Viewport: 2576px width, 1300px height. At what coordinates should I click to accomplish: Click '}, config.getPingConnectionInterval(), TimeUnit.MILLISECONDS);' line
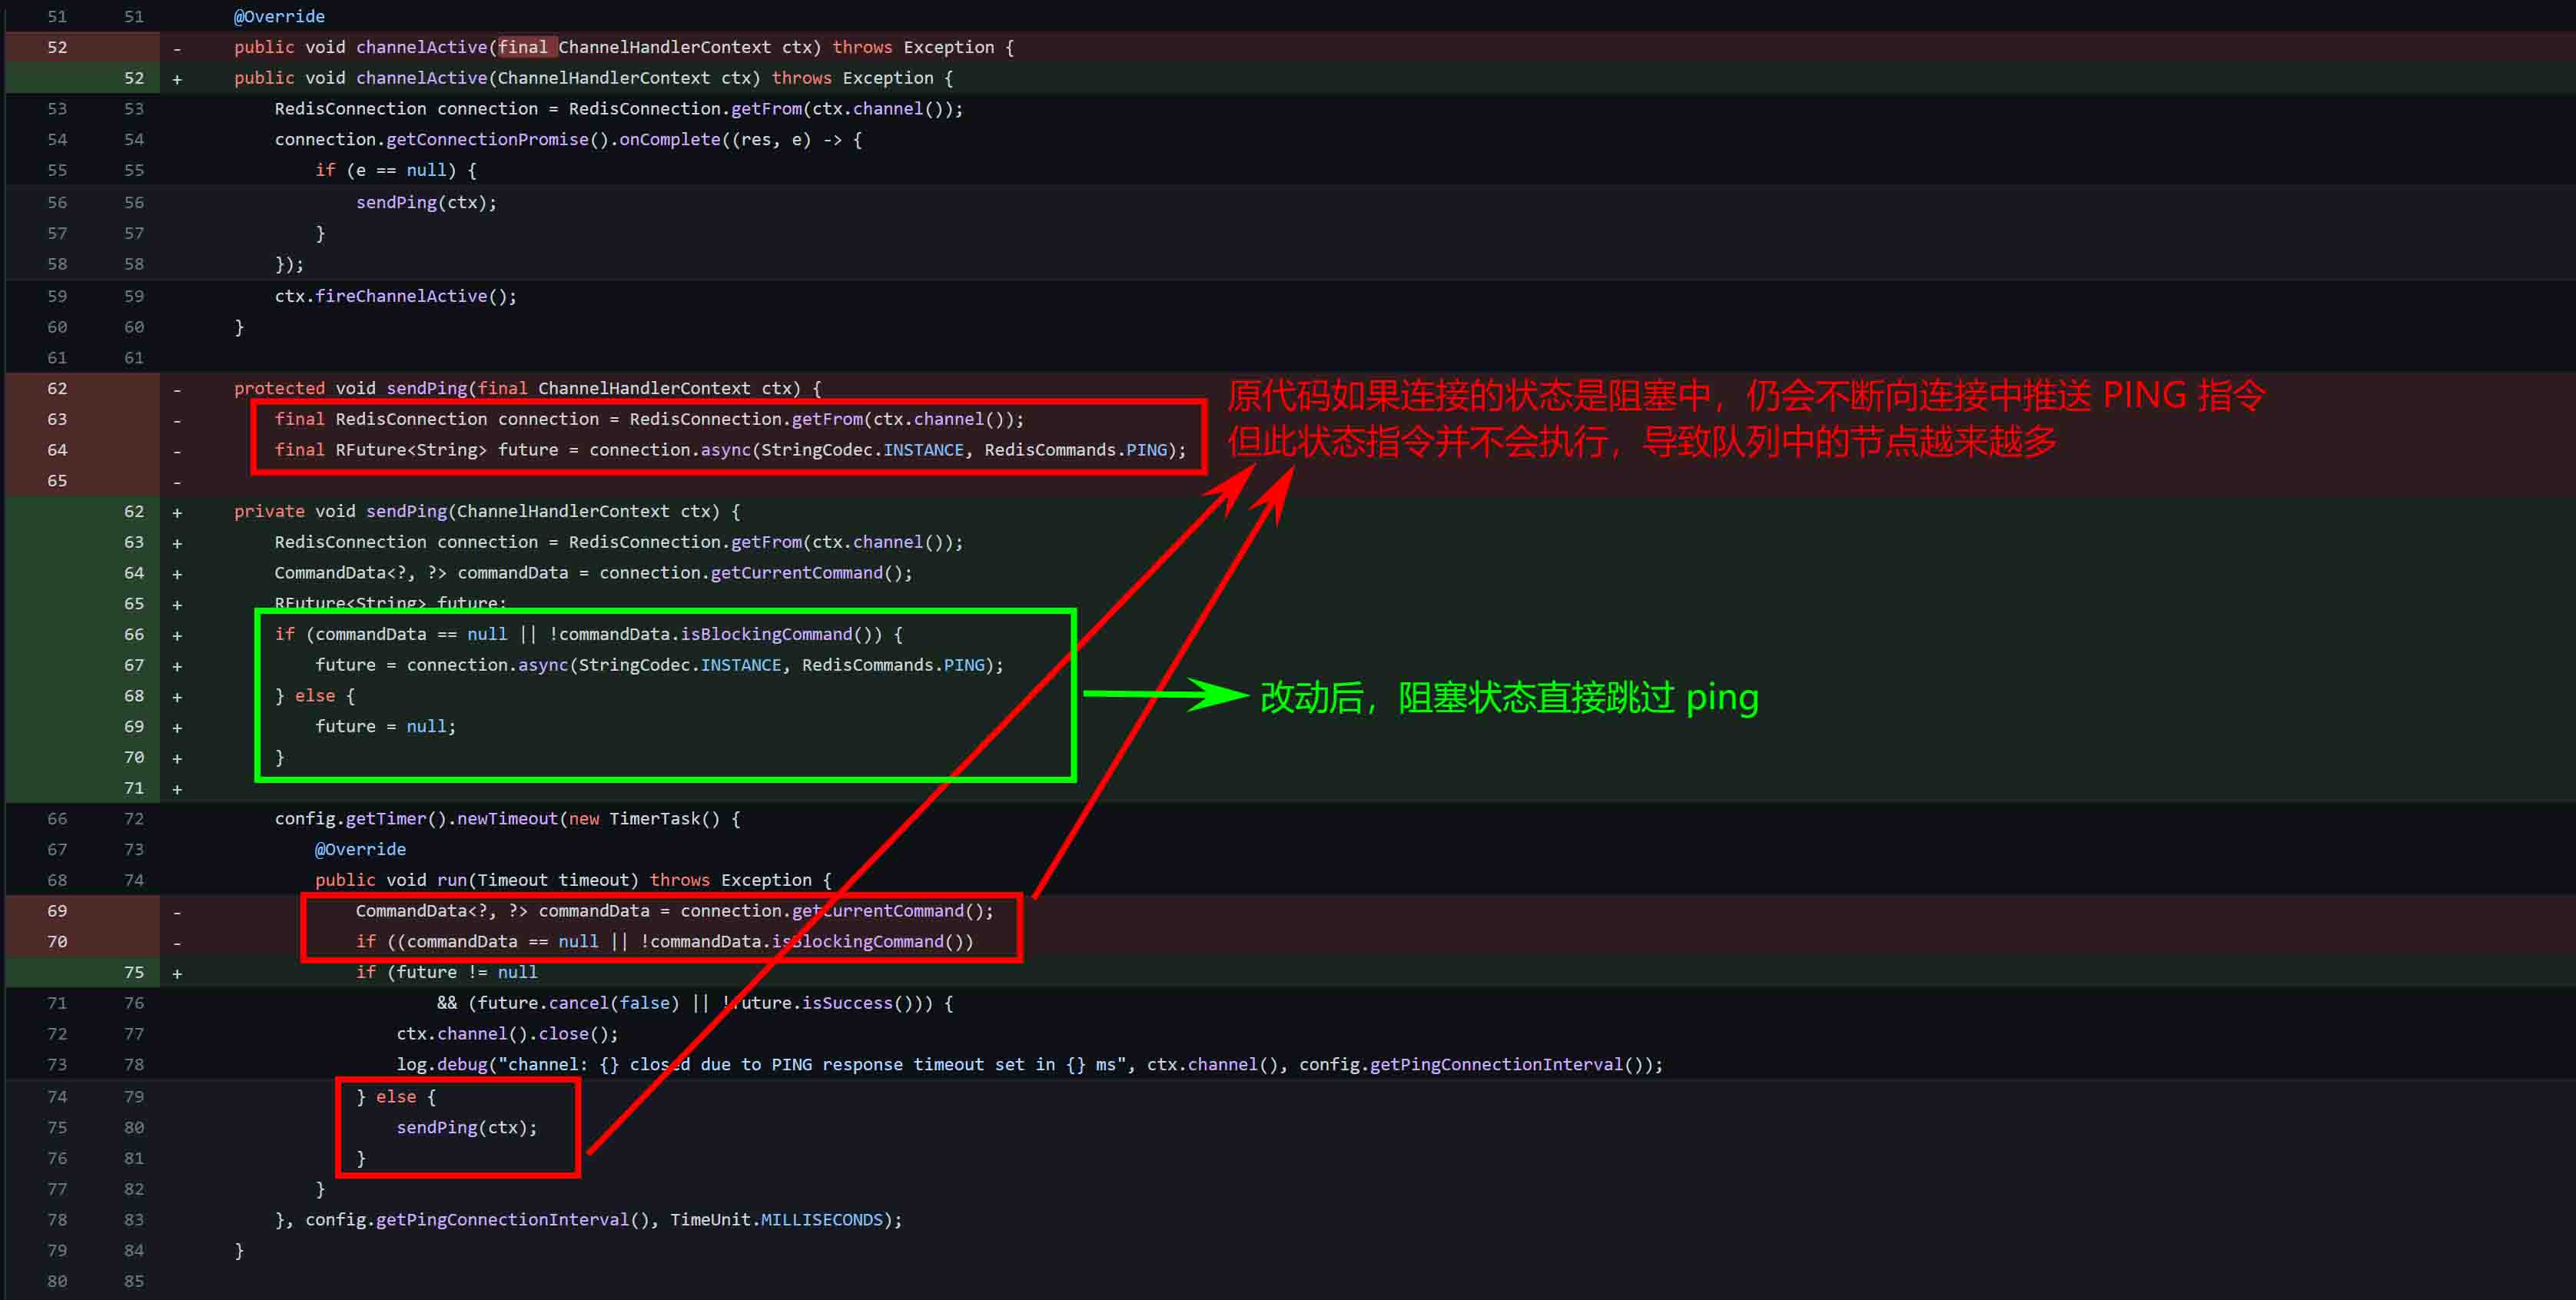(x=588, y=1220)
